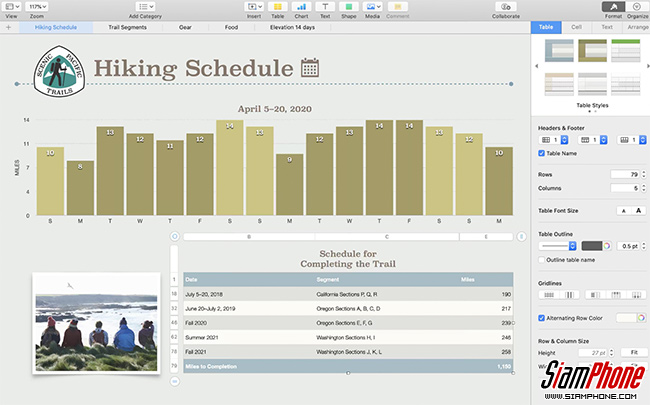Open the Insert toolbar menu
This screenshot has height=405, width=650.
(254, 7)
